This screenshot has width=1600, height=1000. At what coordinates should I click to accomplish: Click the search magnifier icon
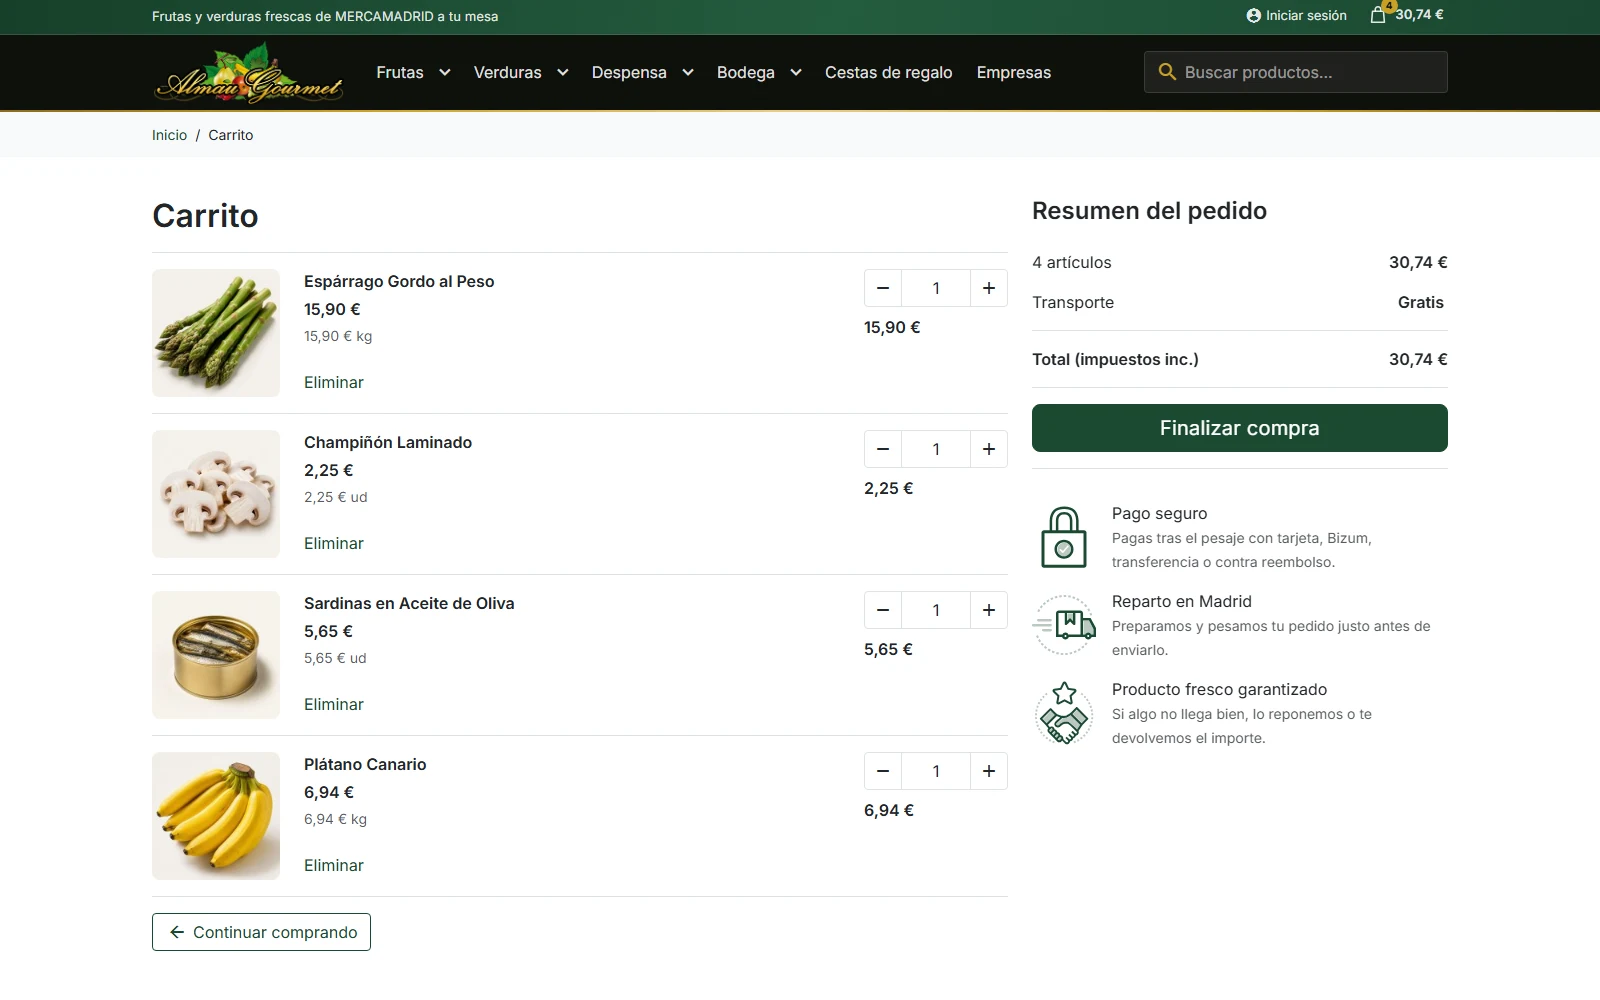[1166, 72]
